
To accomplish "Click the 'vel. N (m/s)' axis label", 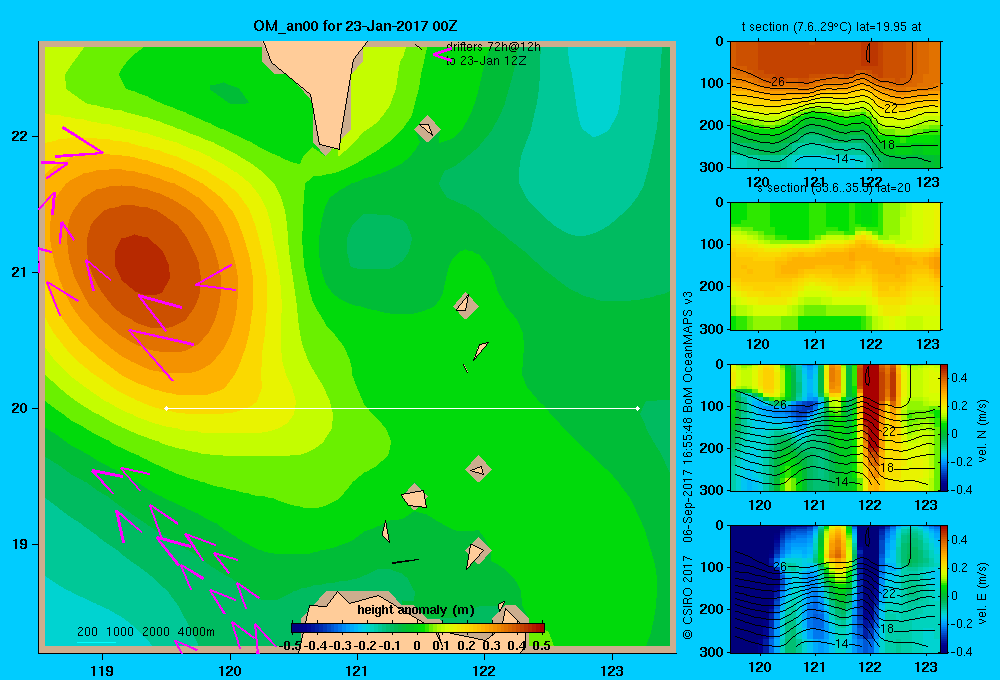I will pos(982,431).
